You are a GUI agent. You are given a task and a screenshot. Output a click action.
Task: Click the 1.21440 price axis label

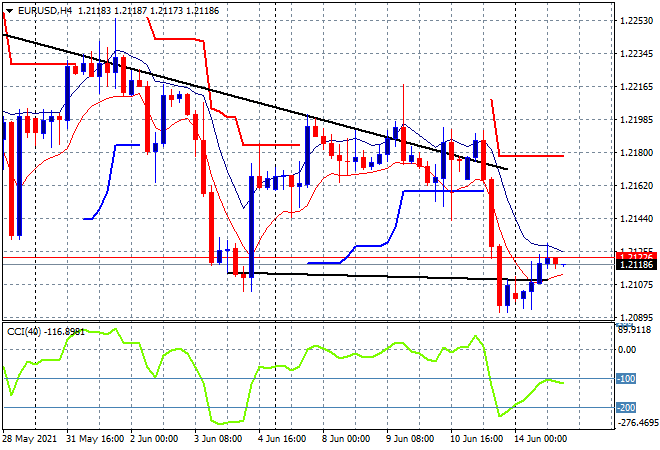coord(637,218)
